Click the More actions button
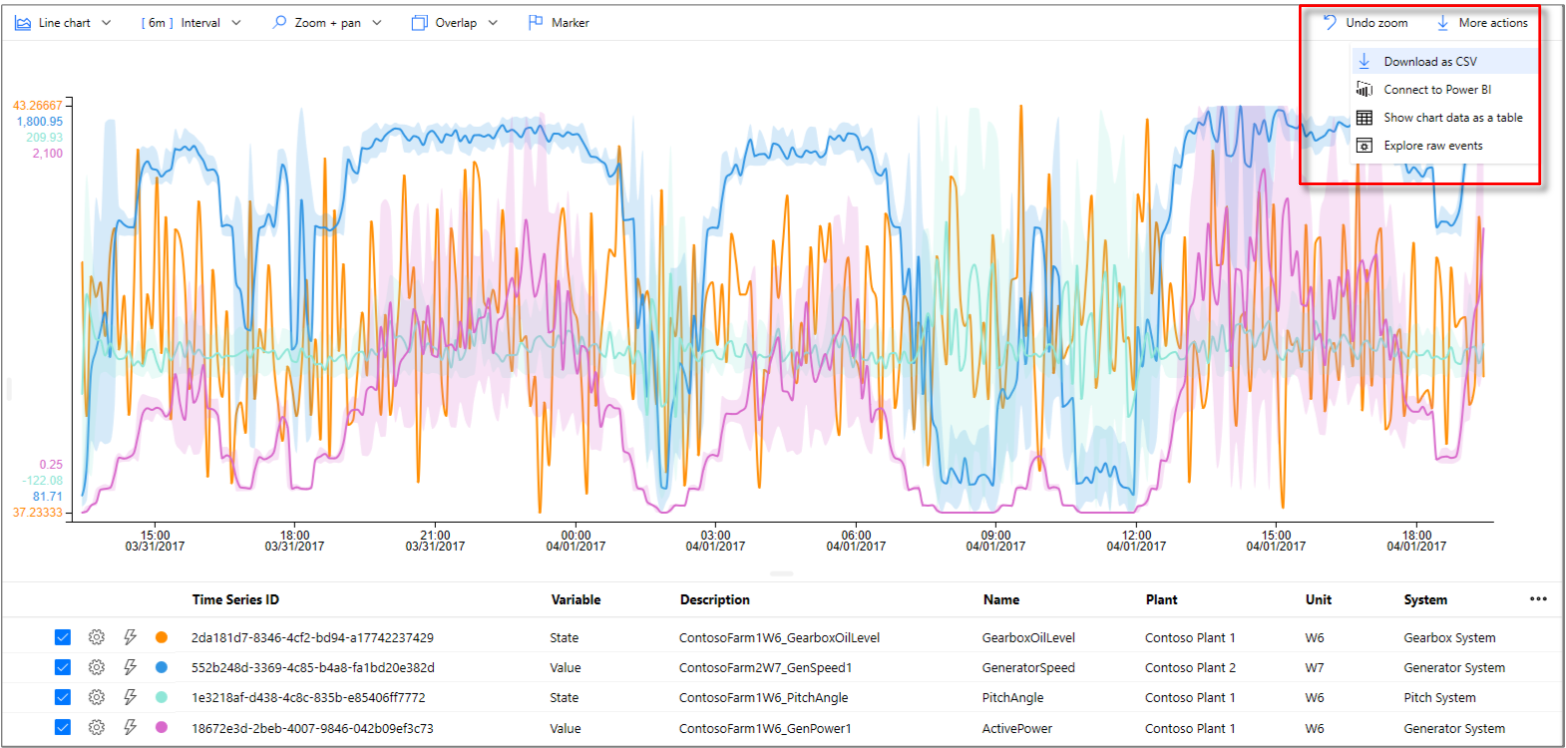The image size is (1566, 748). 1481,22
